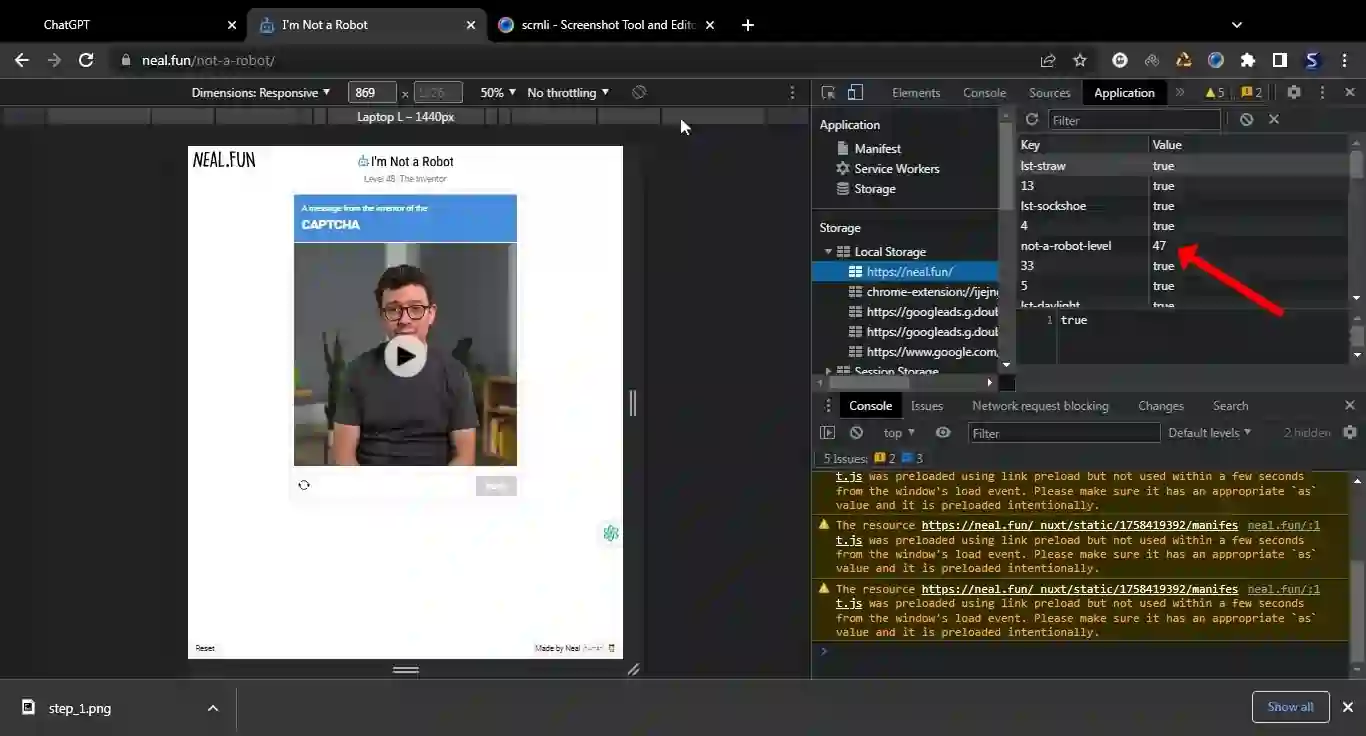Toggle the console sidebar panel

pyautogui.click(x=827, y=433)
